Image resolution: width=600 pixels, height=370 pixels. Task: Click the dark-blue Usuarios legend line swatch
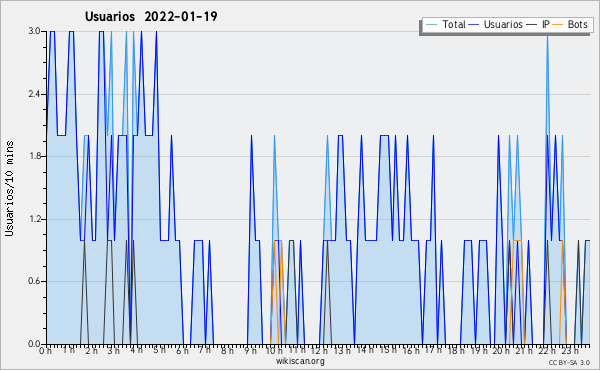coord(474,25)
